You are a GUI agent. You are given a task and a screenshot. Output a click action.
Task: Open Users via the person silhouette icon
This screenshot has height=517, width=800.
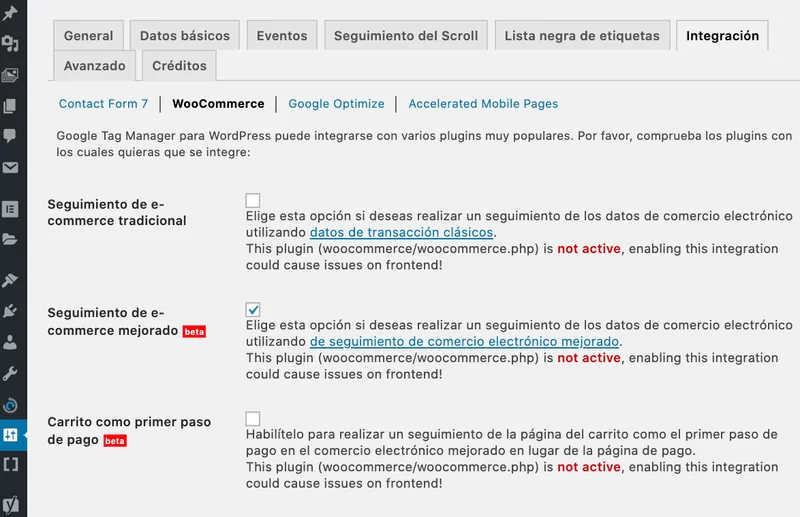click(x=10, y=342)
